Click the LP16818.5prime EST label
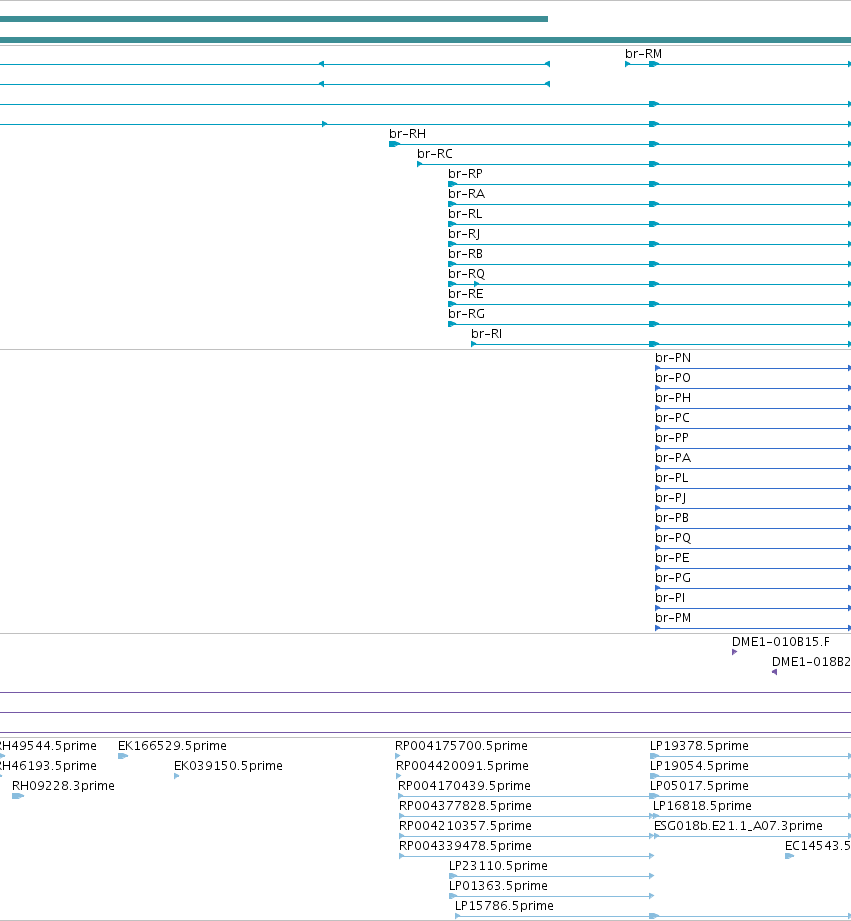The width and height of the screenshot is (851, 921). 702,805
